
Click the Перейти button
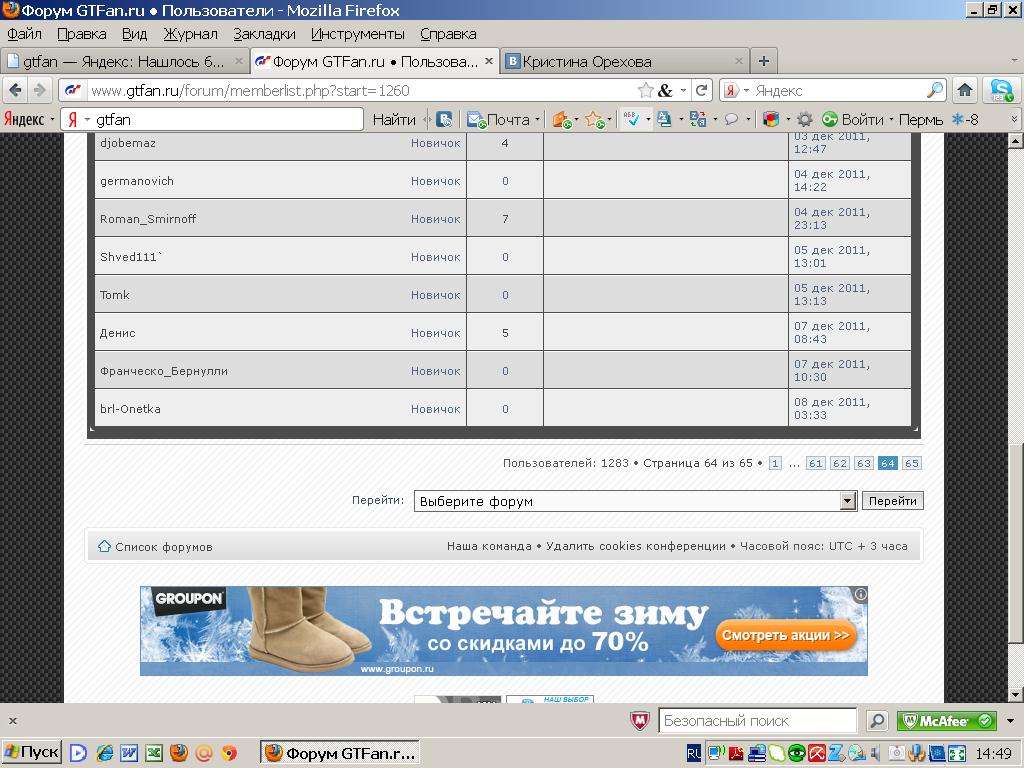[892, 501]
